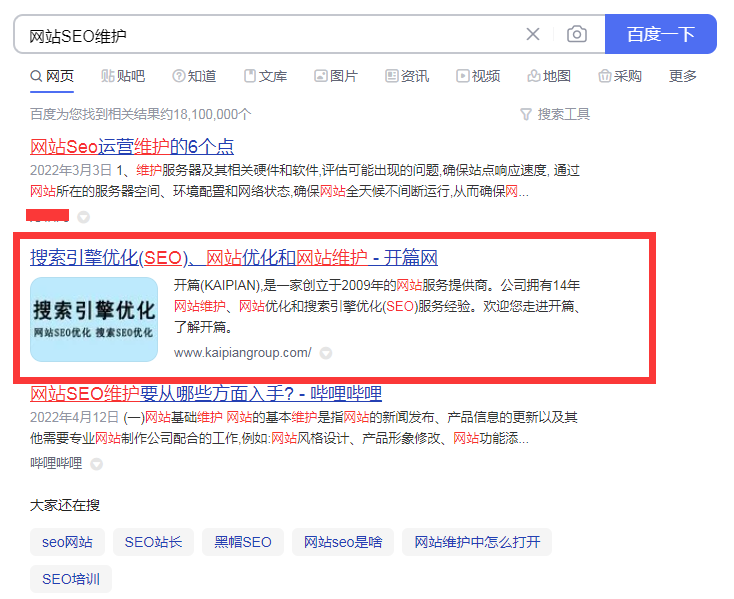
Task: Switch to the 知道 tab
Action: point(194,76)
